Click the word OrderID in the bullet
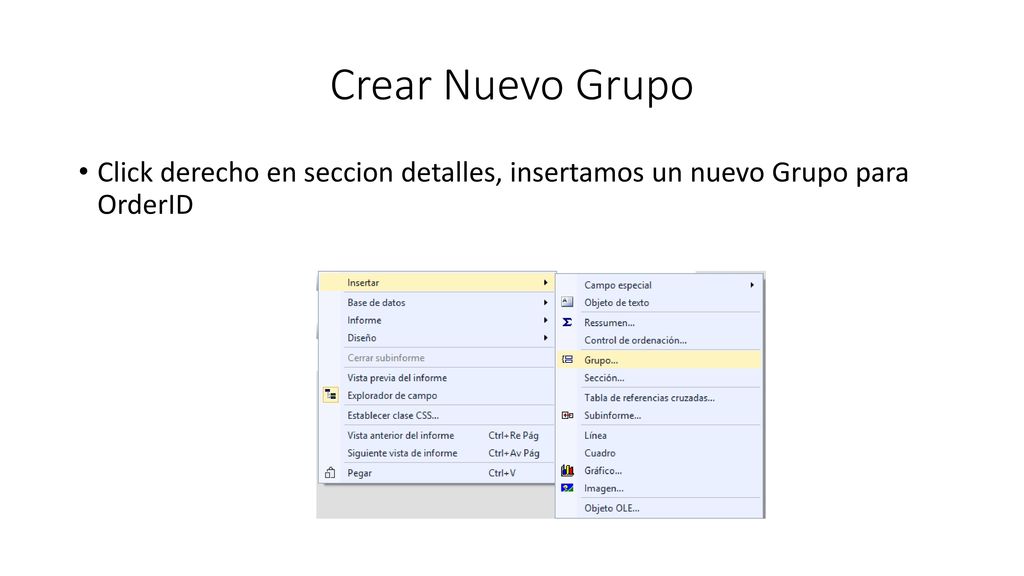Image resolution: width=1024 pixels, height=576 pixels. [x=145, y=204]
